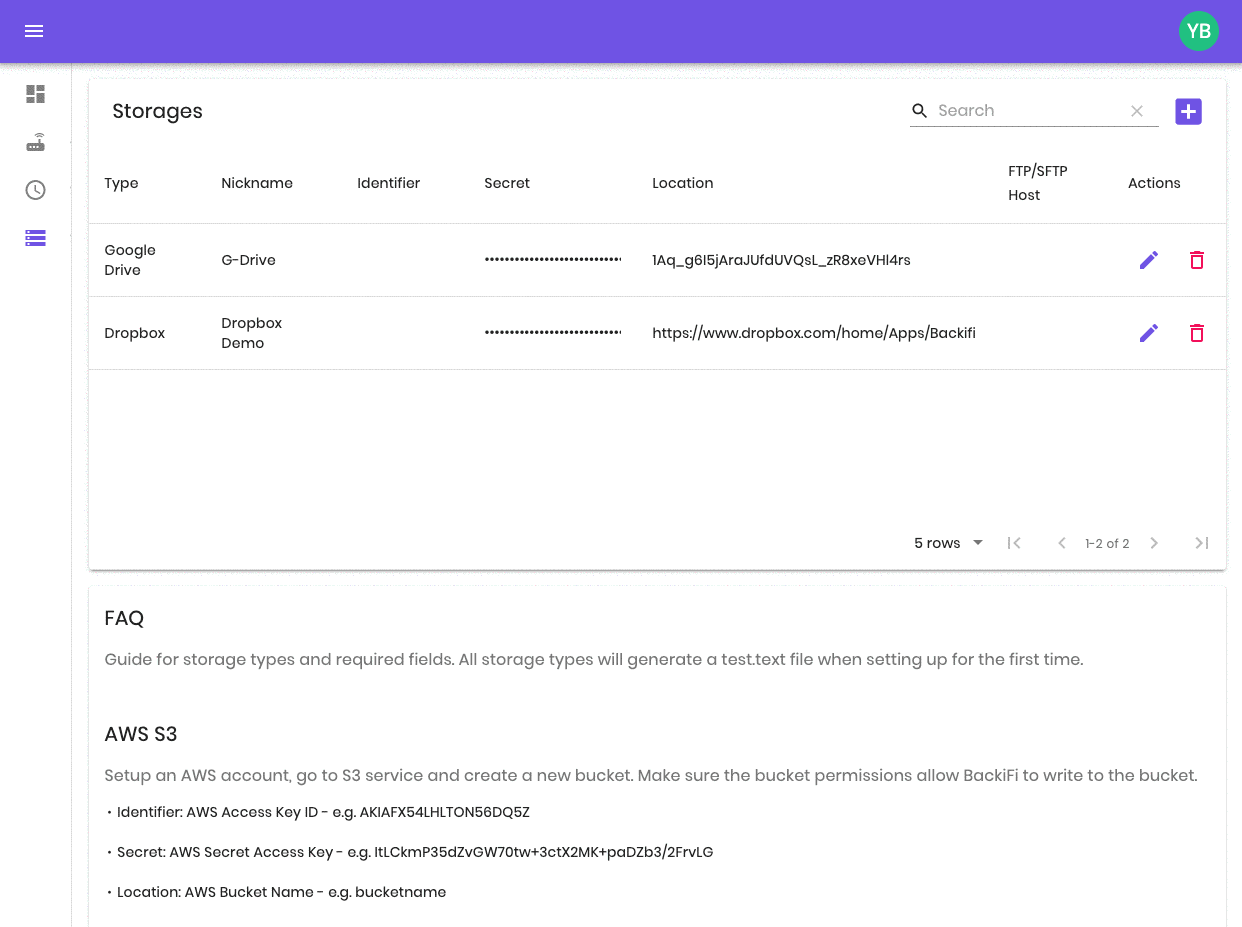Select the dropbox.com/home/Apps/Backifi location text

[x=814, y=333]
